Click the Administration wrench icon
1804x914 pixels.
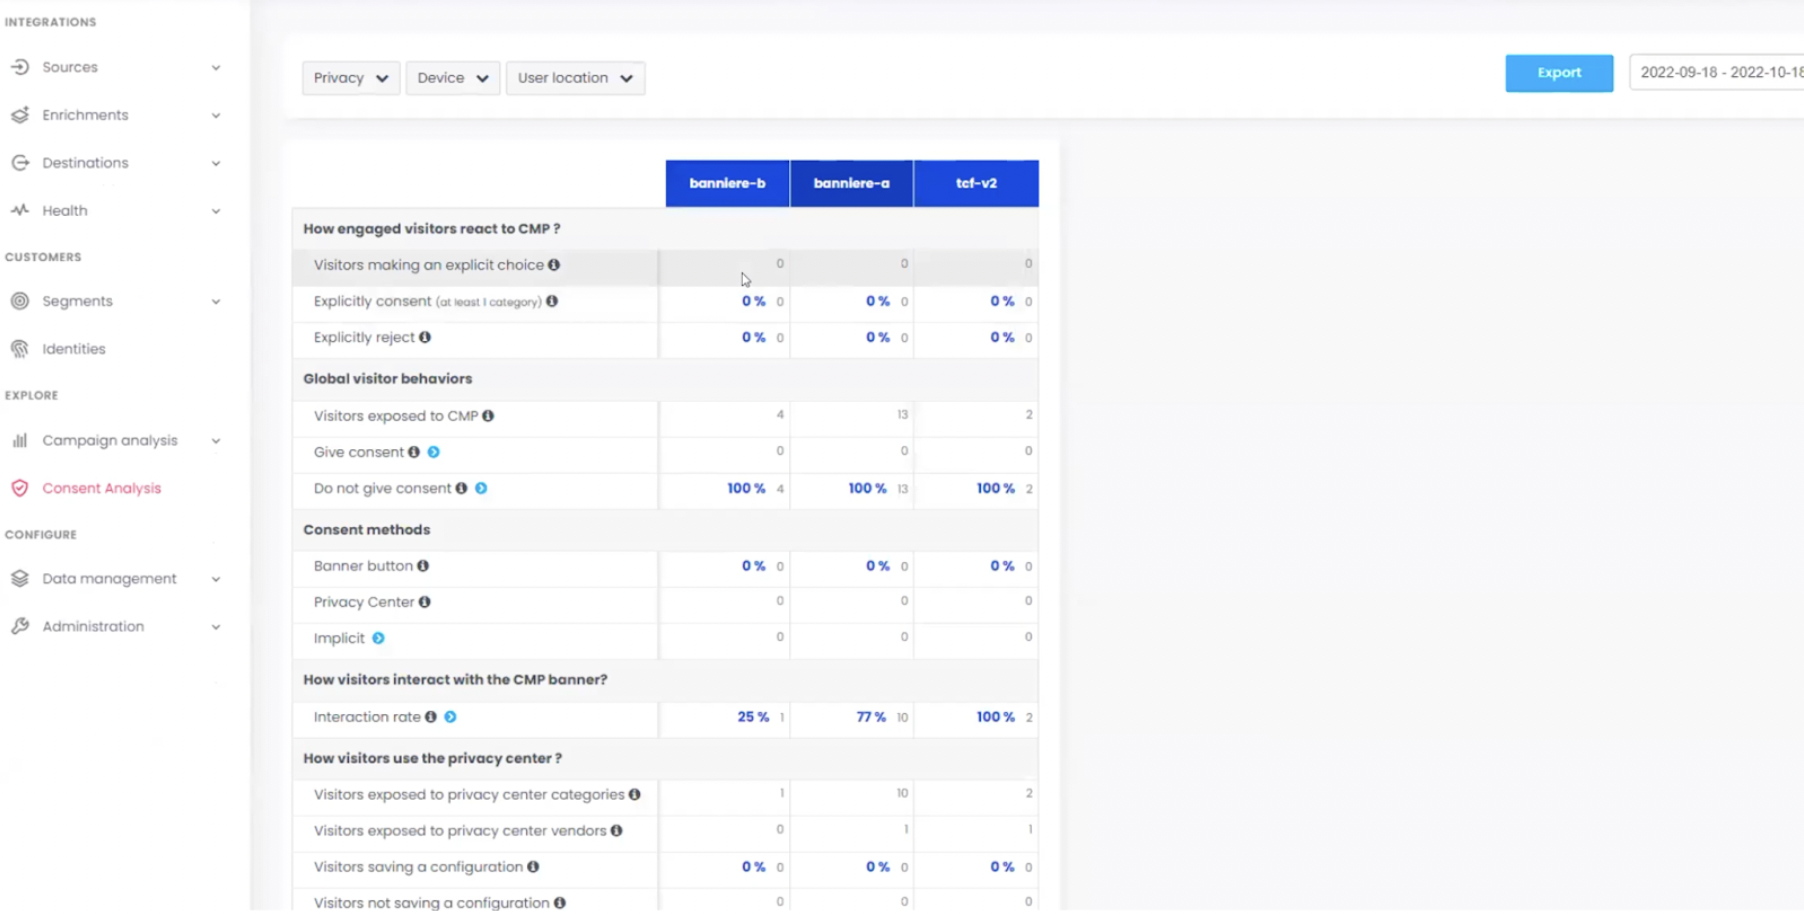coord(20,626)
